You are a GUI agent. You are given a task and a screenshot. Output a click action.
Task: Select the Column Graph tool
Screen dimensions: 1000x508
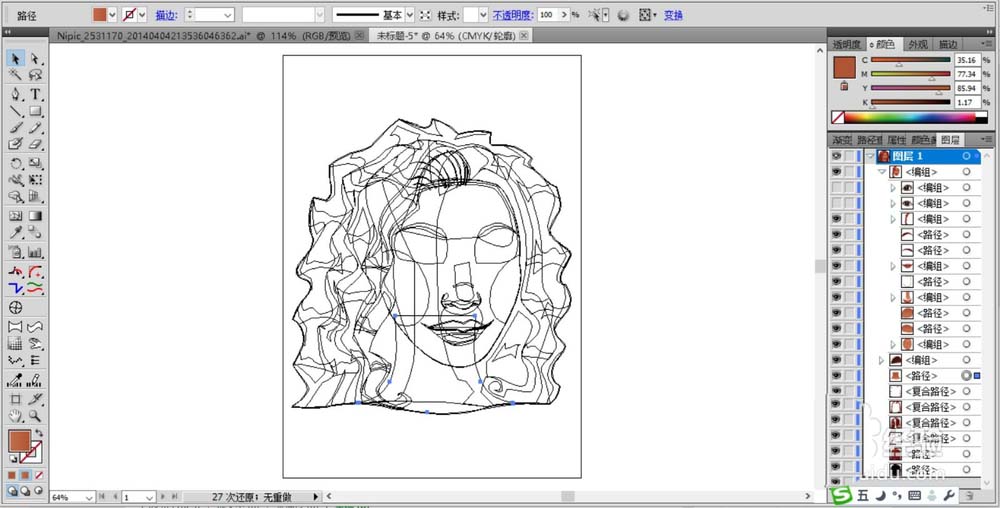36,253
